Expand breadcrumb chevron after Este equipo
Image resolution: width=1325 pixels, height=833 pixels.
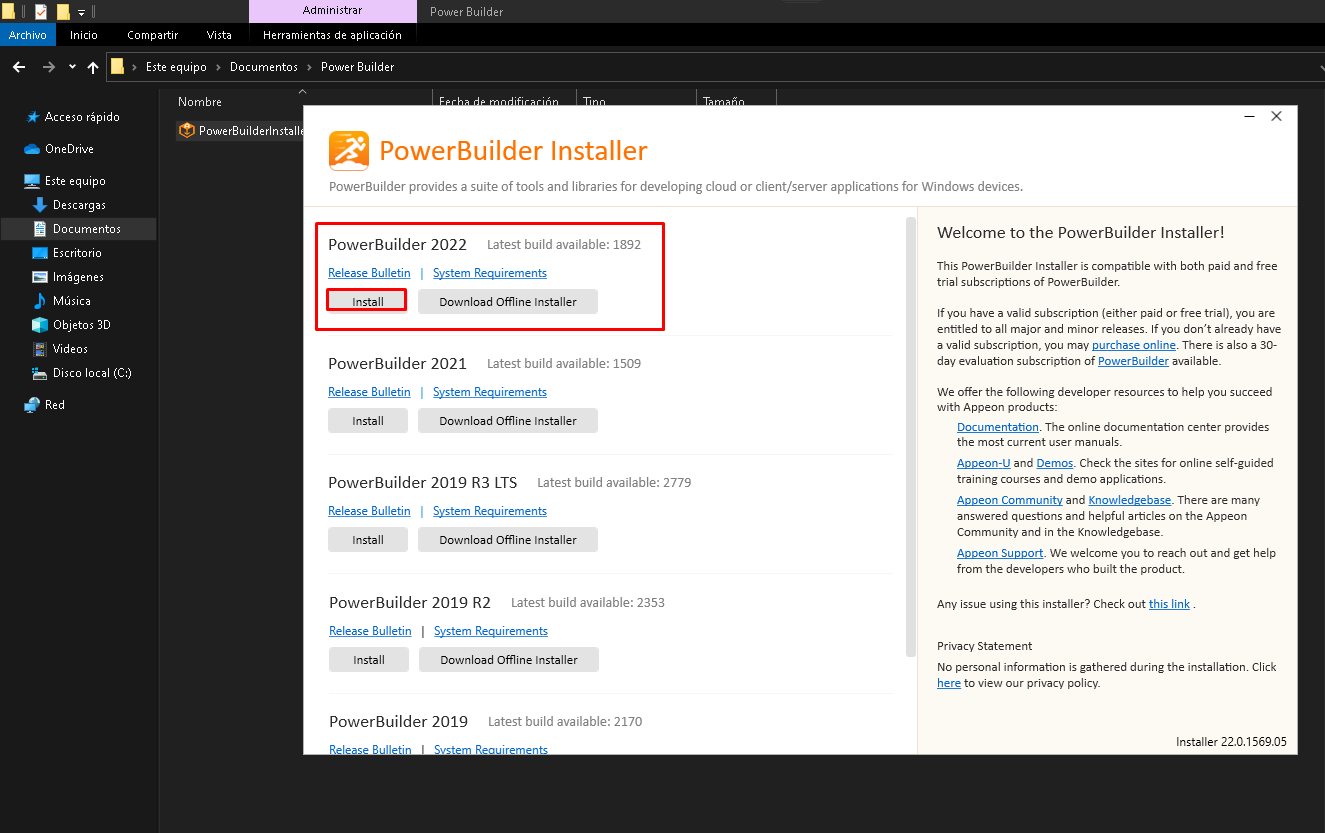point(218,67)
